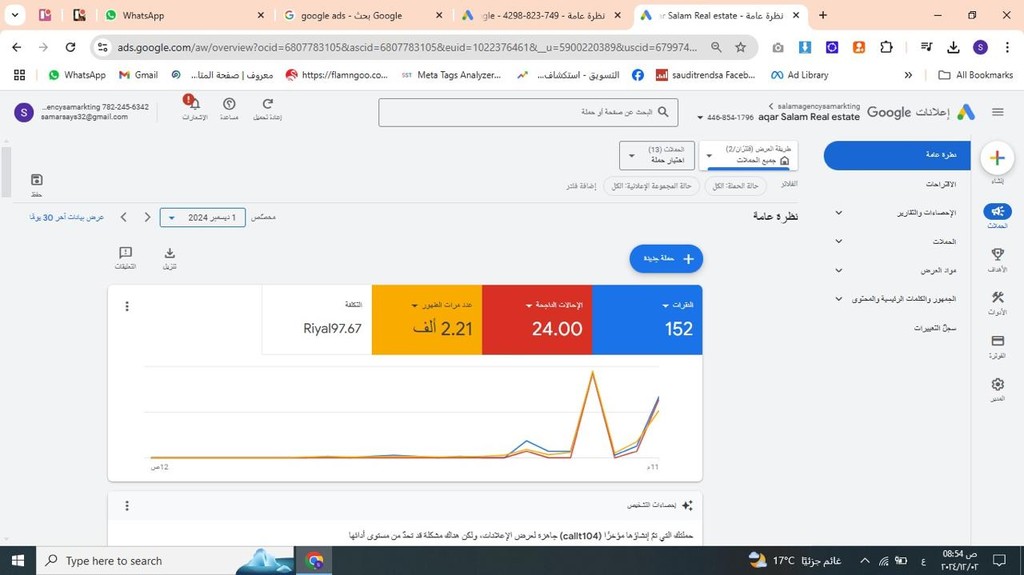The height and width of the screenshot is (575, 1024).
Task: Open the Google Ads hamburger main menu
Action: 997,112
